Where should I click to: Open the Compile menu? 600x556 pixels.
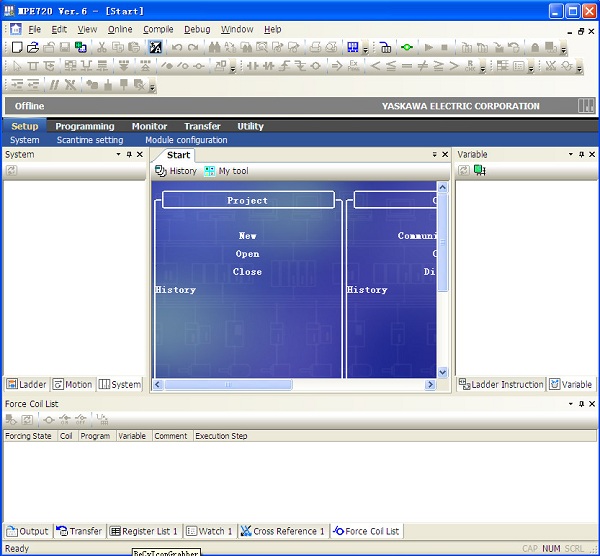tap(158, 30)
